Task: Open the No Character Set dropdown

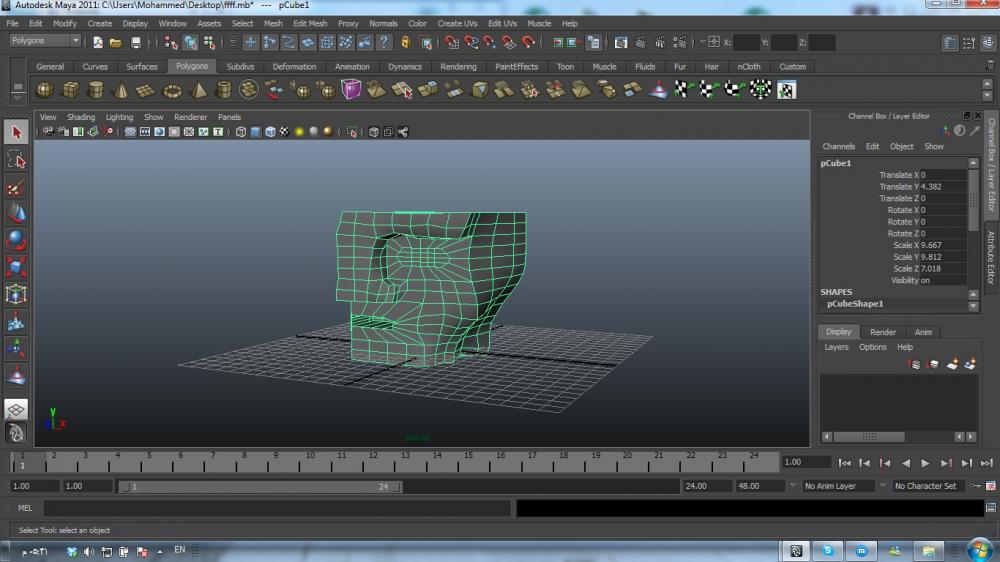Action: click(930, 486)
